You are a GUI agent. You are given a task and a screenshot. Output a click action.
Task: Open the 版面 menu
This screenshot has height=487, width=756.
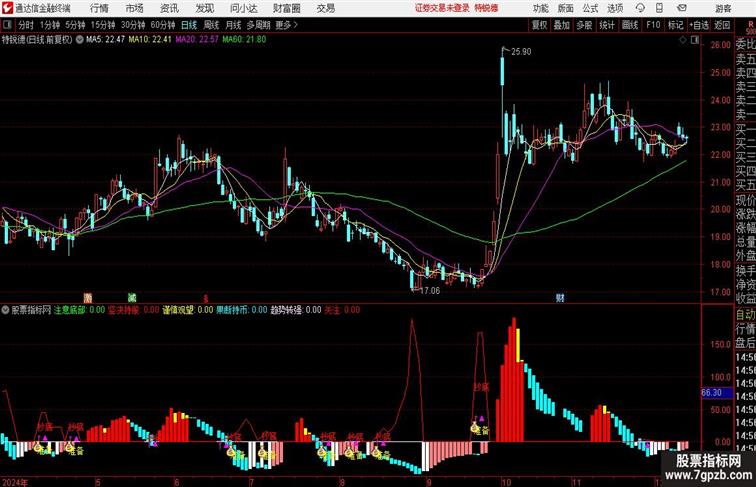[565, 8]
